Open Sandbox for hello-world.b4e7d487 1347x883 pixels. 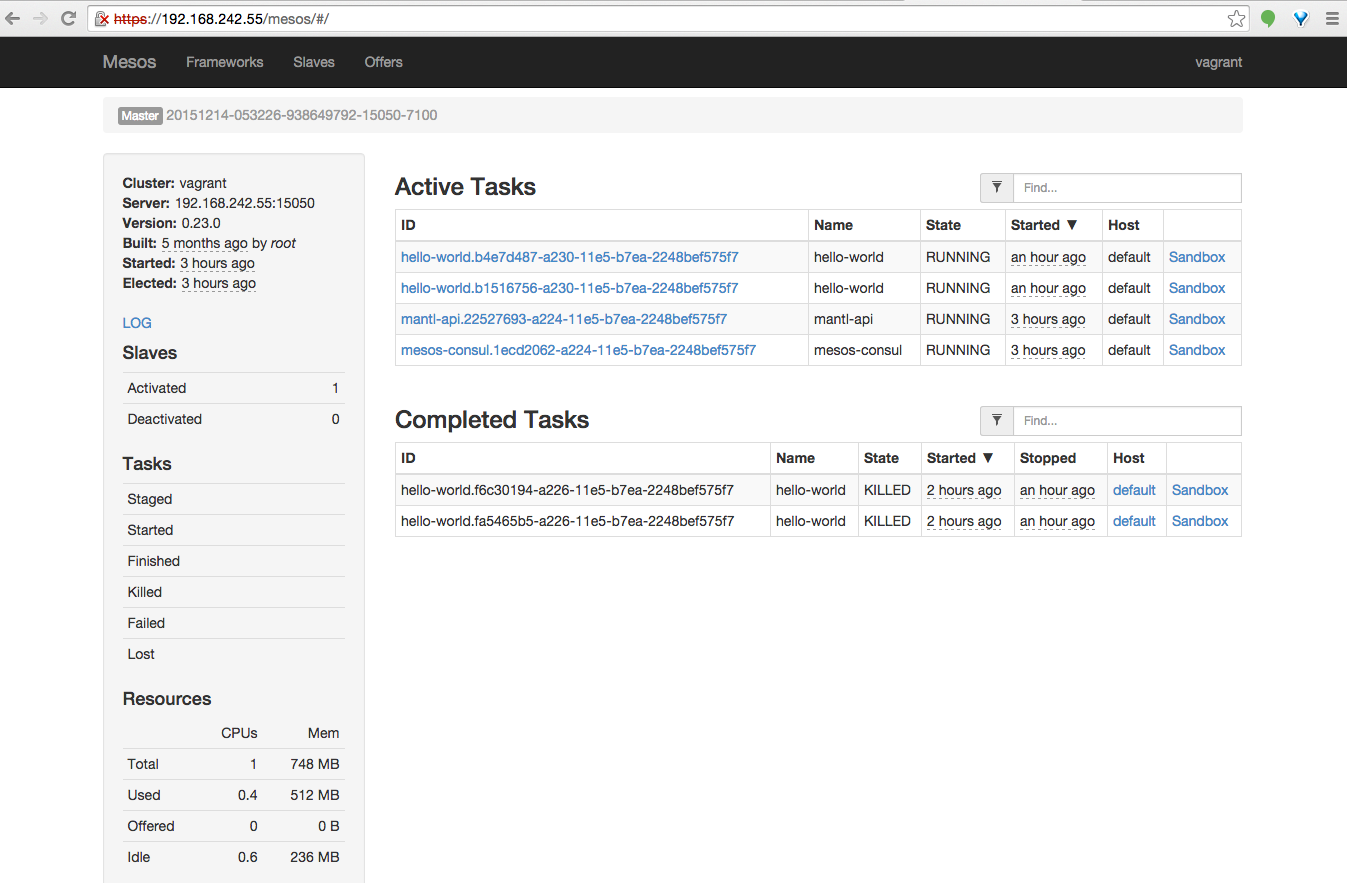point(1197,257)
